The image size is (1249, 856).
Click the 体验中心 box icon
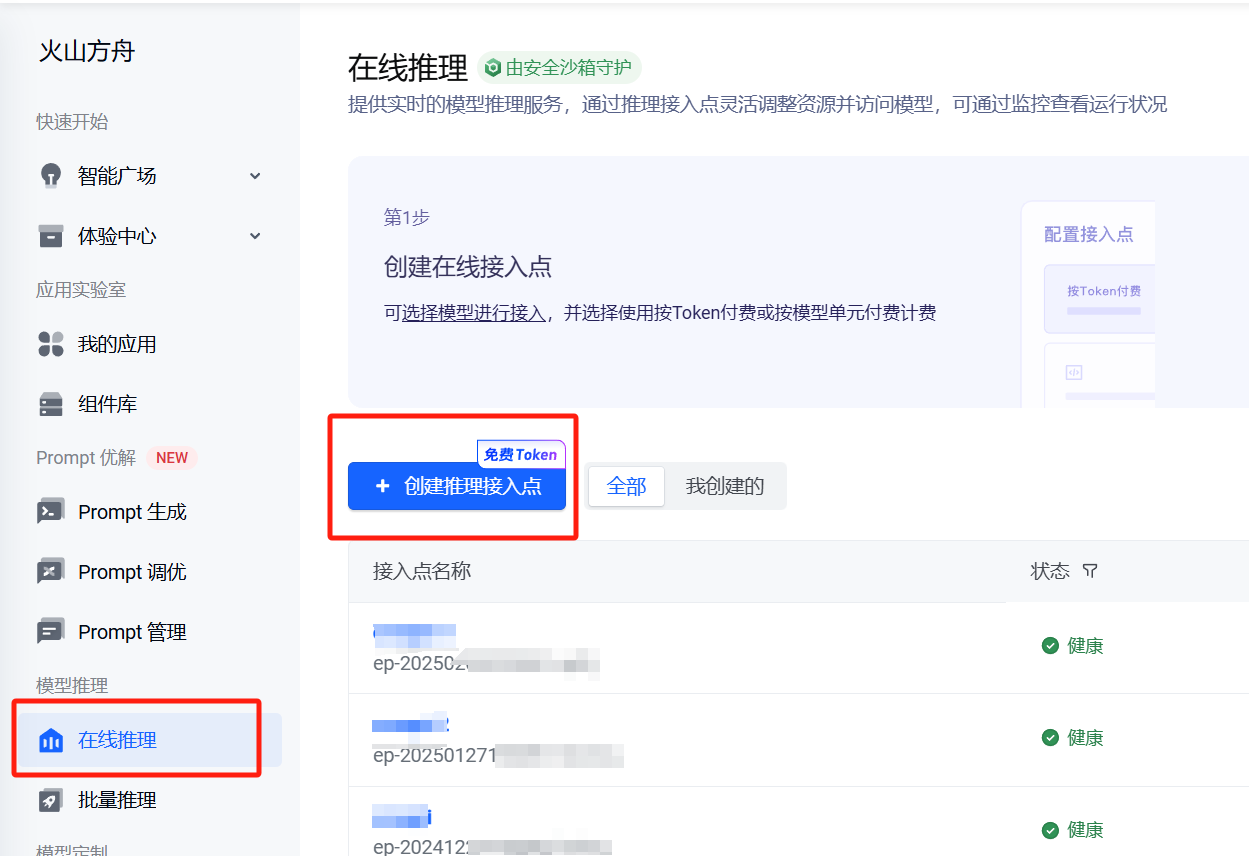point(51,236)
